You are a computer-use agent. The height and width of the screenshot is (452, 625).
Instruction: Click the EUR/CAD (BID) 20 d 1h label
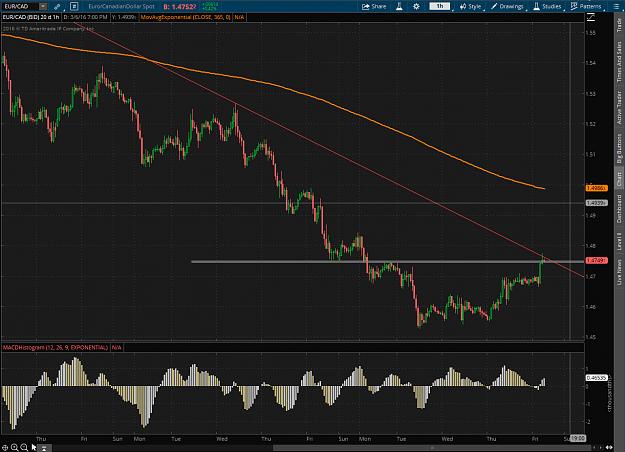coord(31,17)
